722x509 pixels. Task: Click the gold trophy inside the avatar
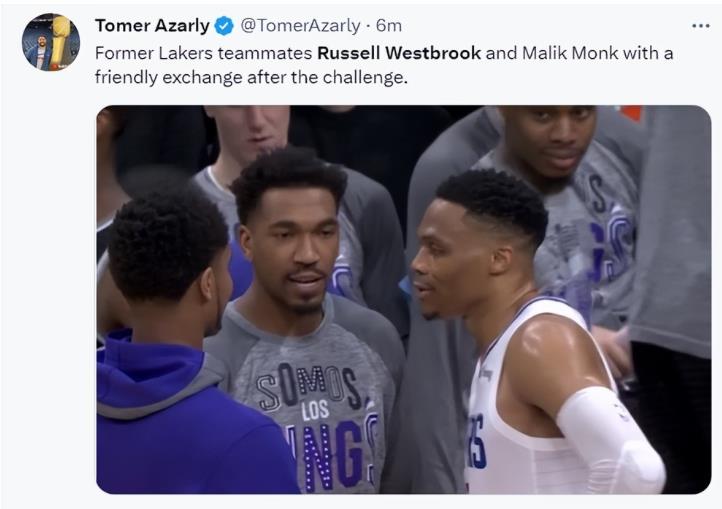click(x=60, y=39)
